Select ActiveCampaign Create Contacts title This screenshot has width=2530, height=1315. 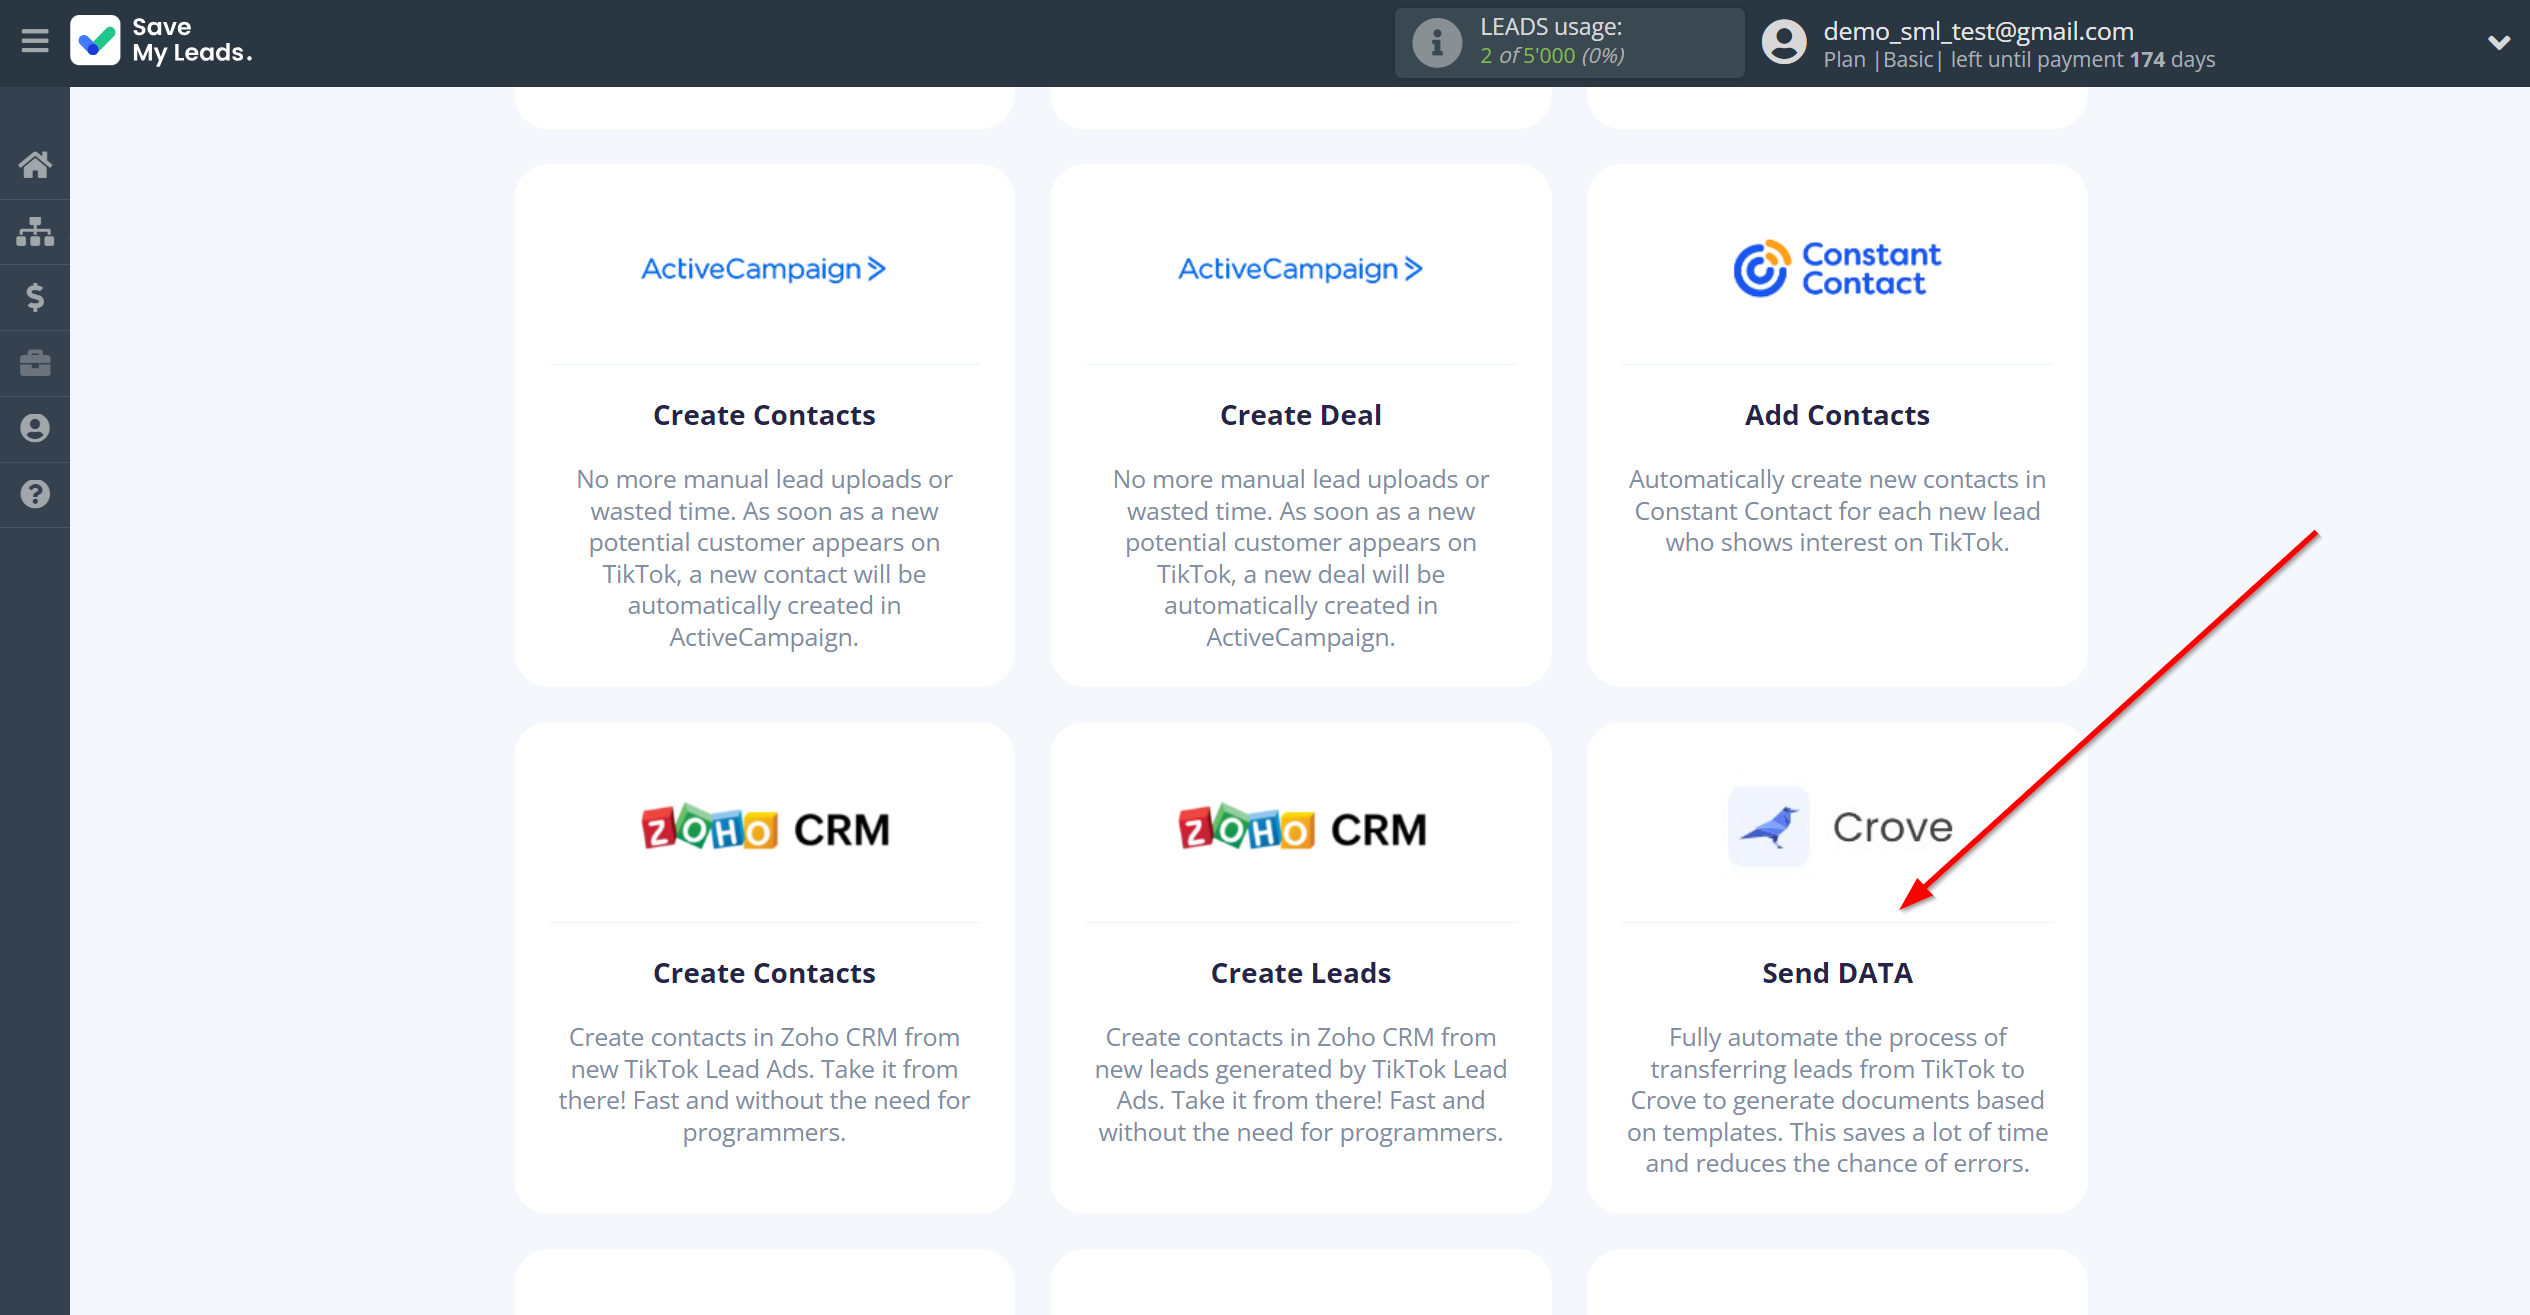[764, 415]
